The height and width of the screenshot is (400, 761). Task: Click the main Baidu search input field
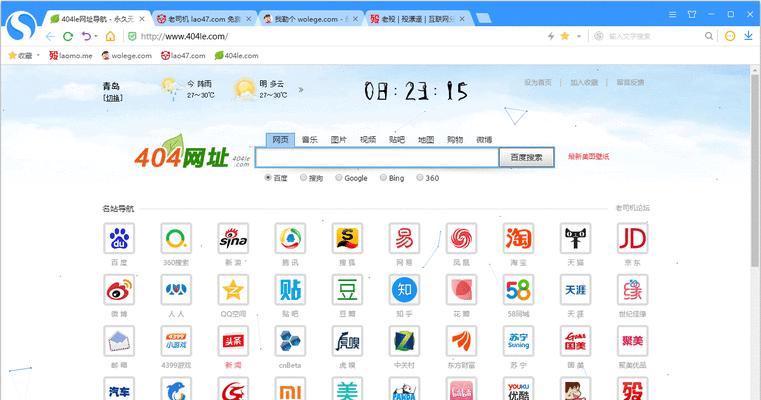pos(377,158)
